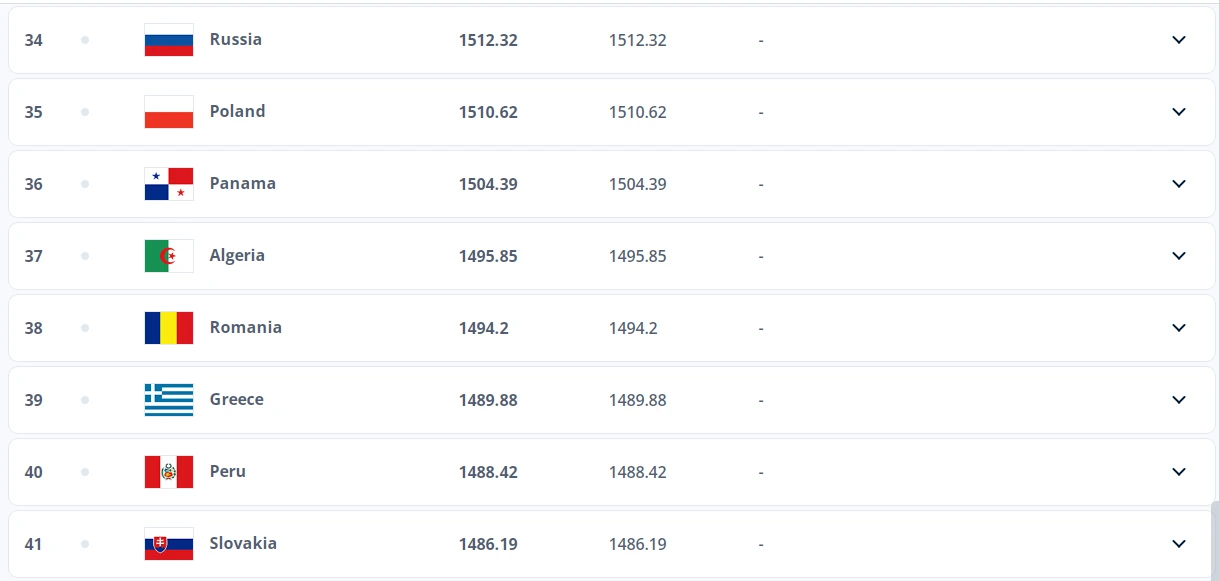Viewport: 1219px width, 581px height.
Task: Click the Slovakia flag icon
Action: click(169, 544)
